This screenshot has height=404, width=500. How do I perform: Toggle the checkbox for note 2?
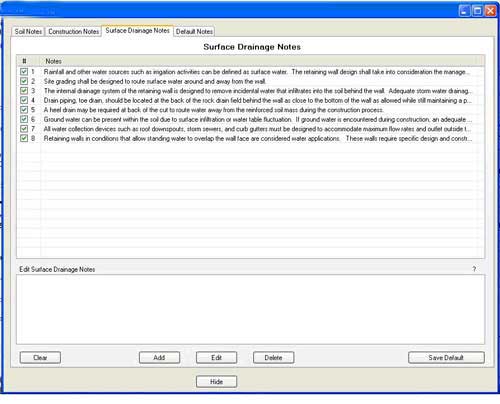pos(24,81)
